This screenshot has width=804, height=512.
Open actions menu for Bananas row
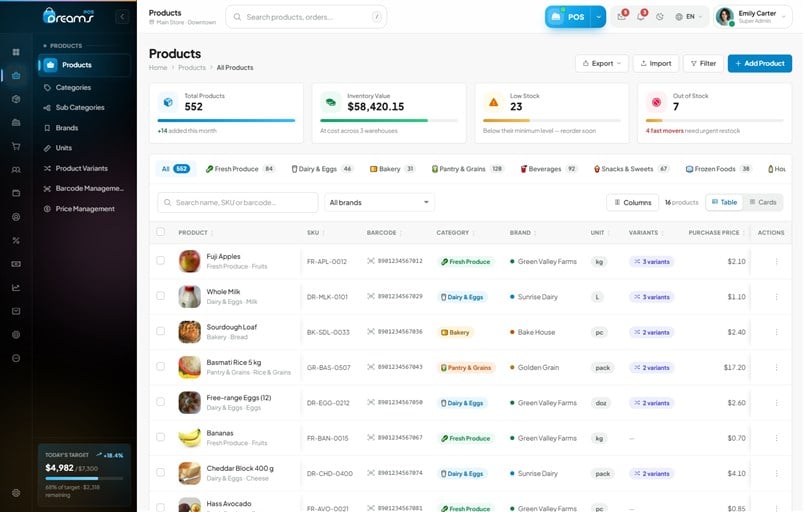(x=776, y=438)
